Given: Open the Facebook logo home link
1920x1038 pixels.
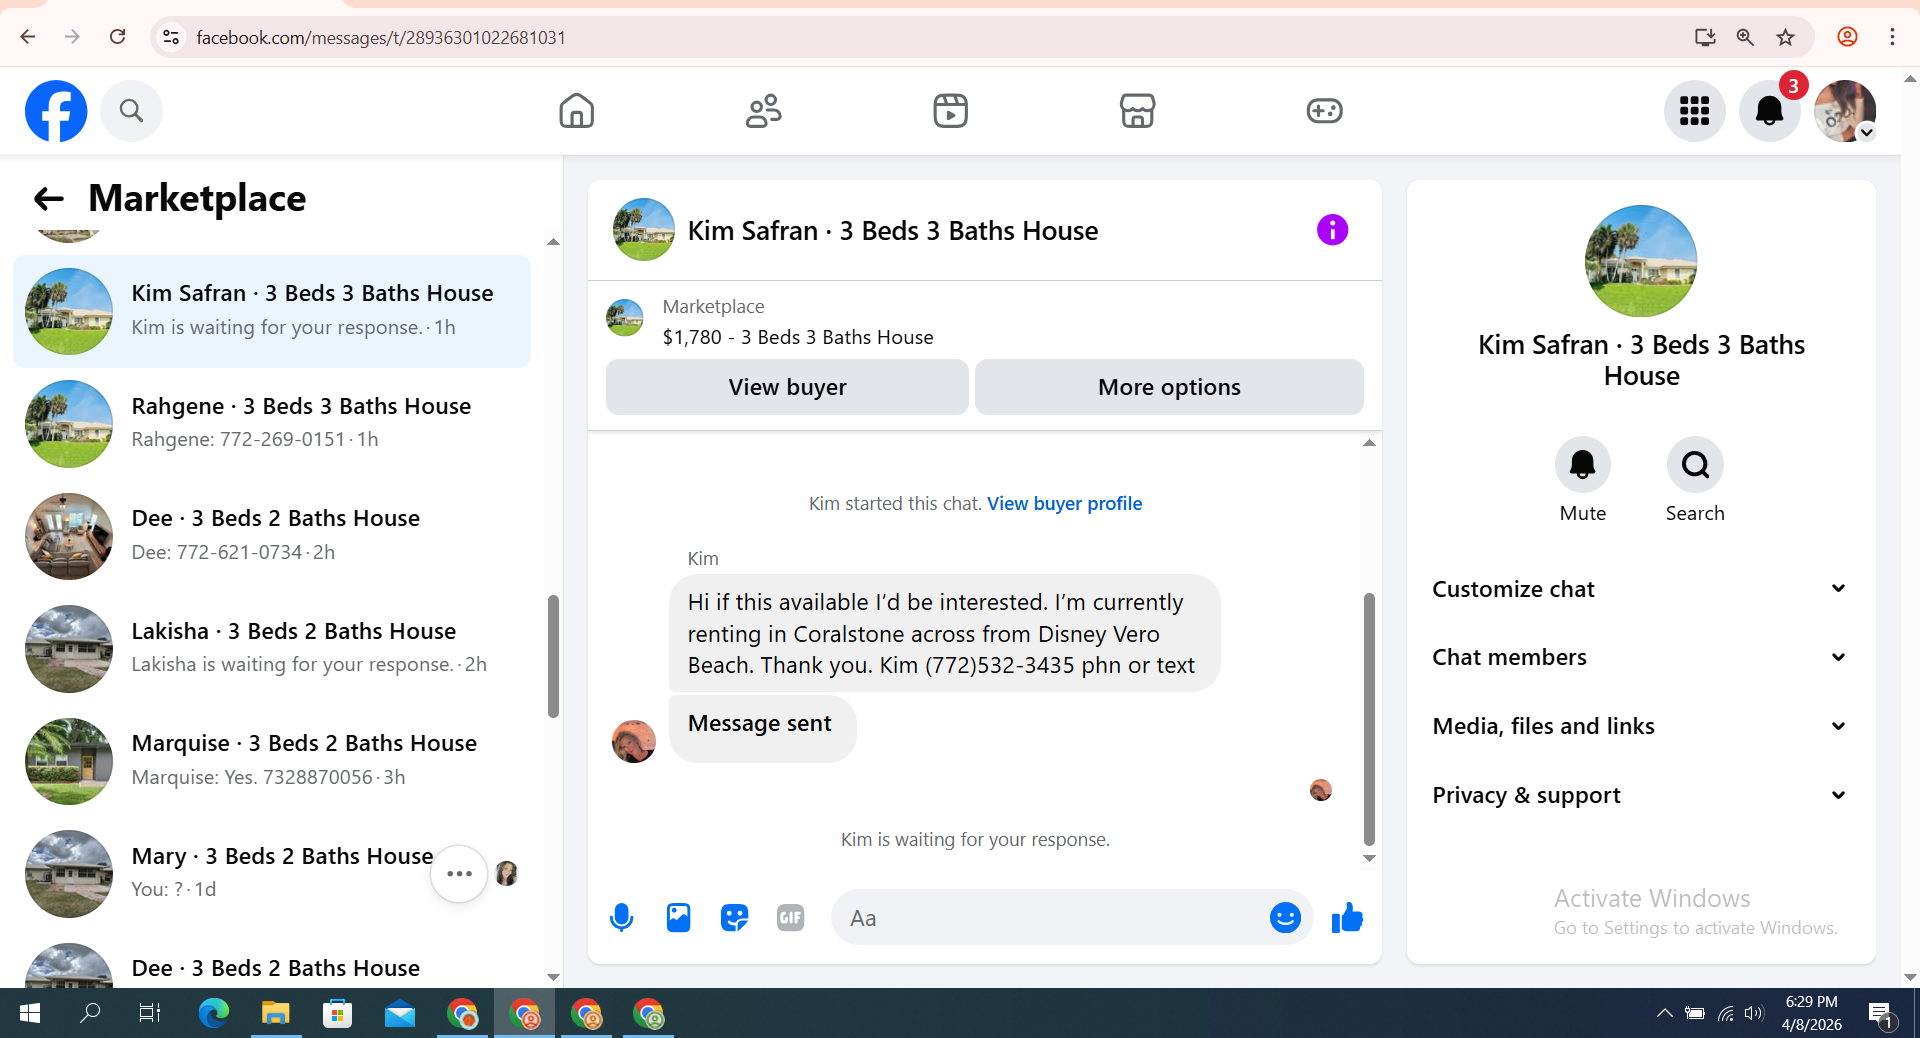Looking at the screenshot, I should (56, 111).
